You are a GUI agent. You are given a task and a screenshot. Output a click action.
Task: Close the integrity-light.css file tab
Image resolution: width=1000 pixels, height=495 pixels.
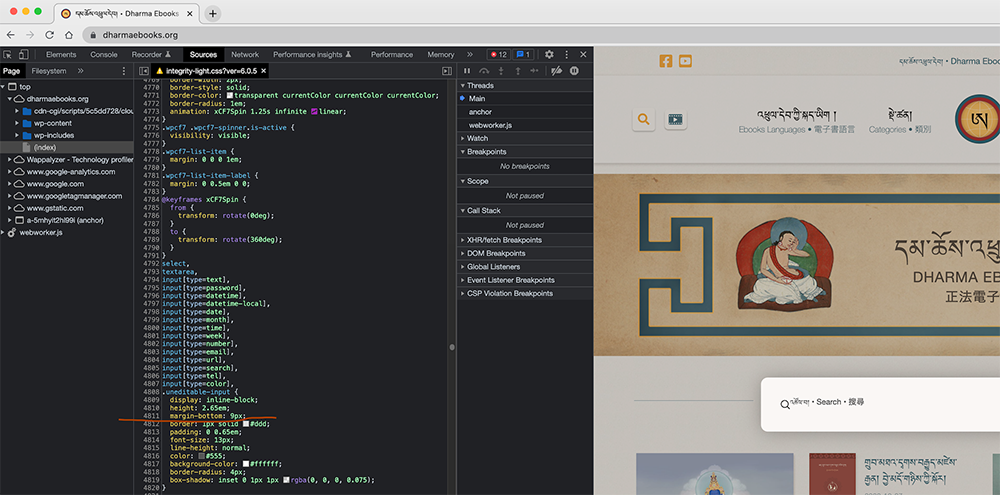[263, 71]
